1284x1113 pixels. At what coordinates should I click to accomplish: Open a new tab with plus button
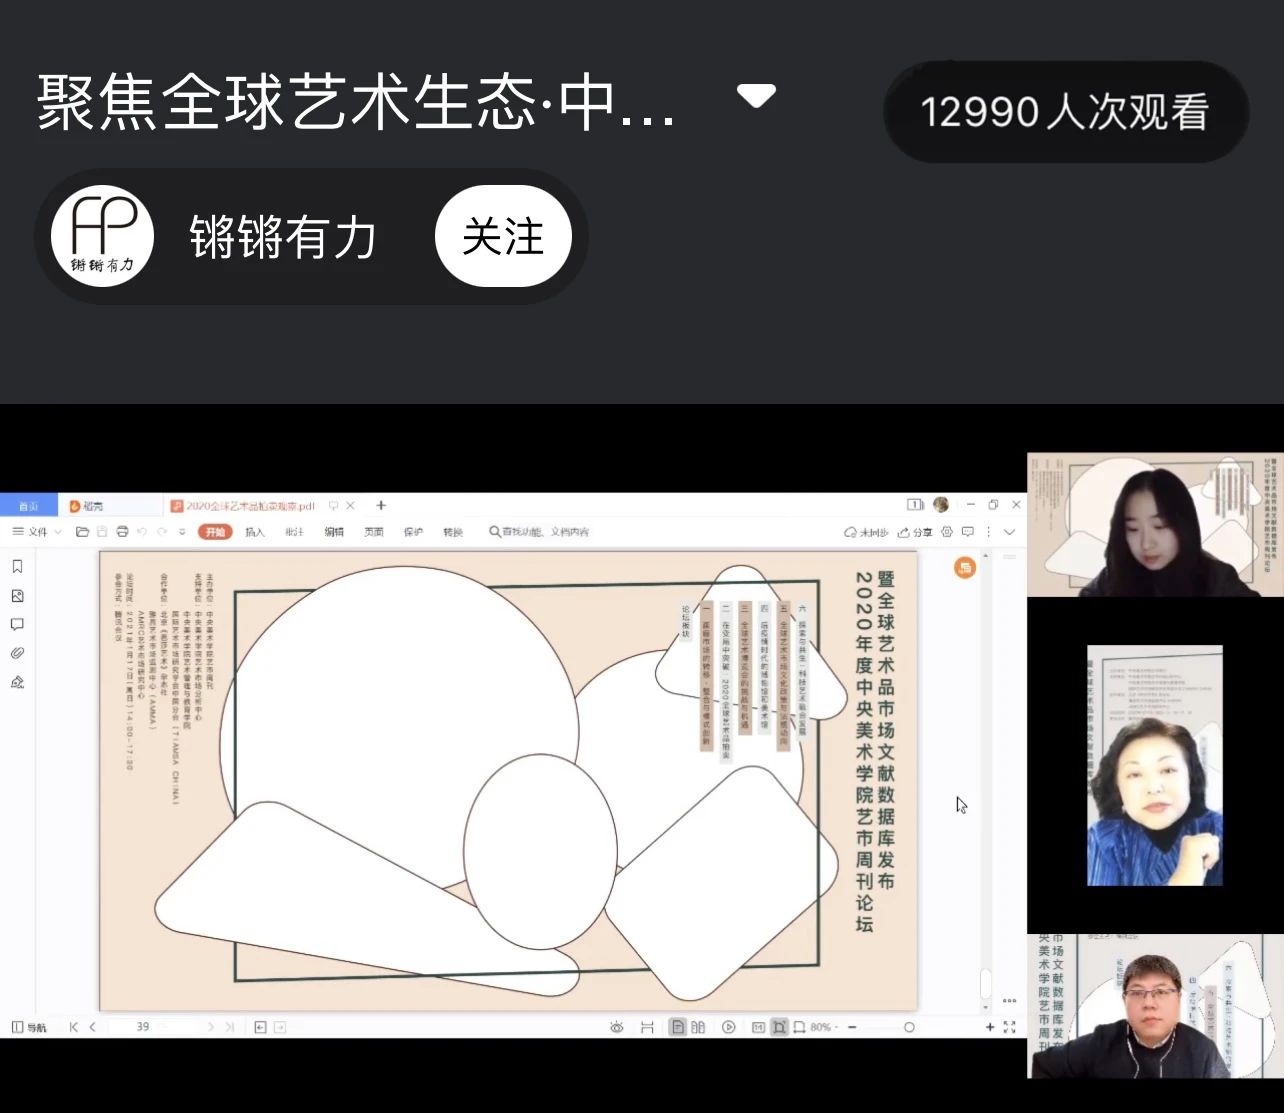[x=381, y=506]
